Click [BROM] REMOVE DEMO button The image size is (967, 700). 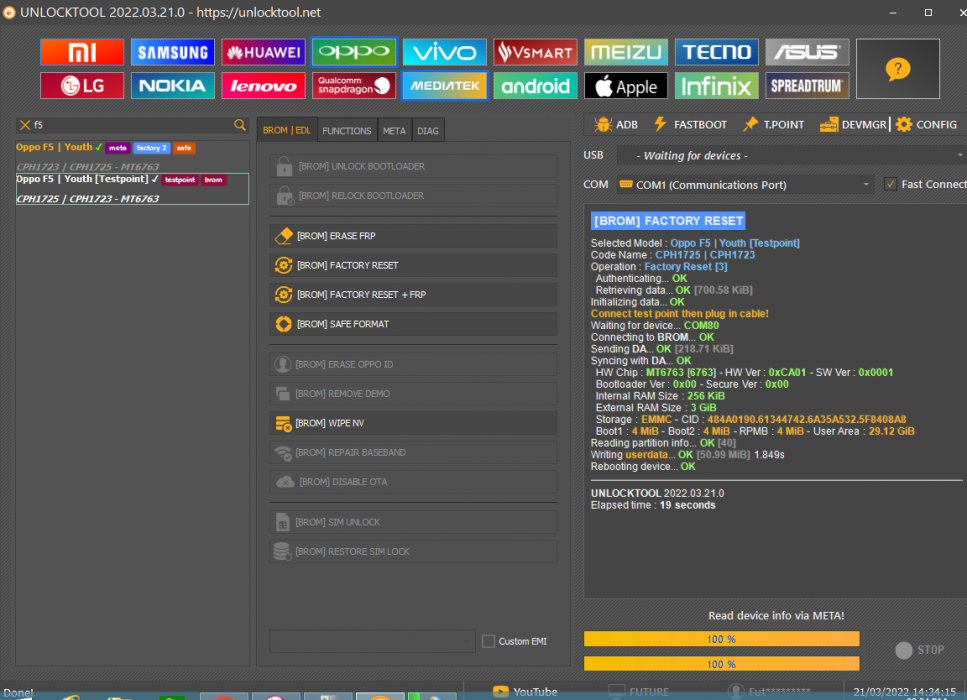click(x=413, y=393)
